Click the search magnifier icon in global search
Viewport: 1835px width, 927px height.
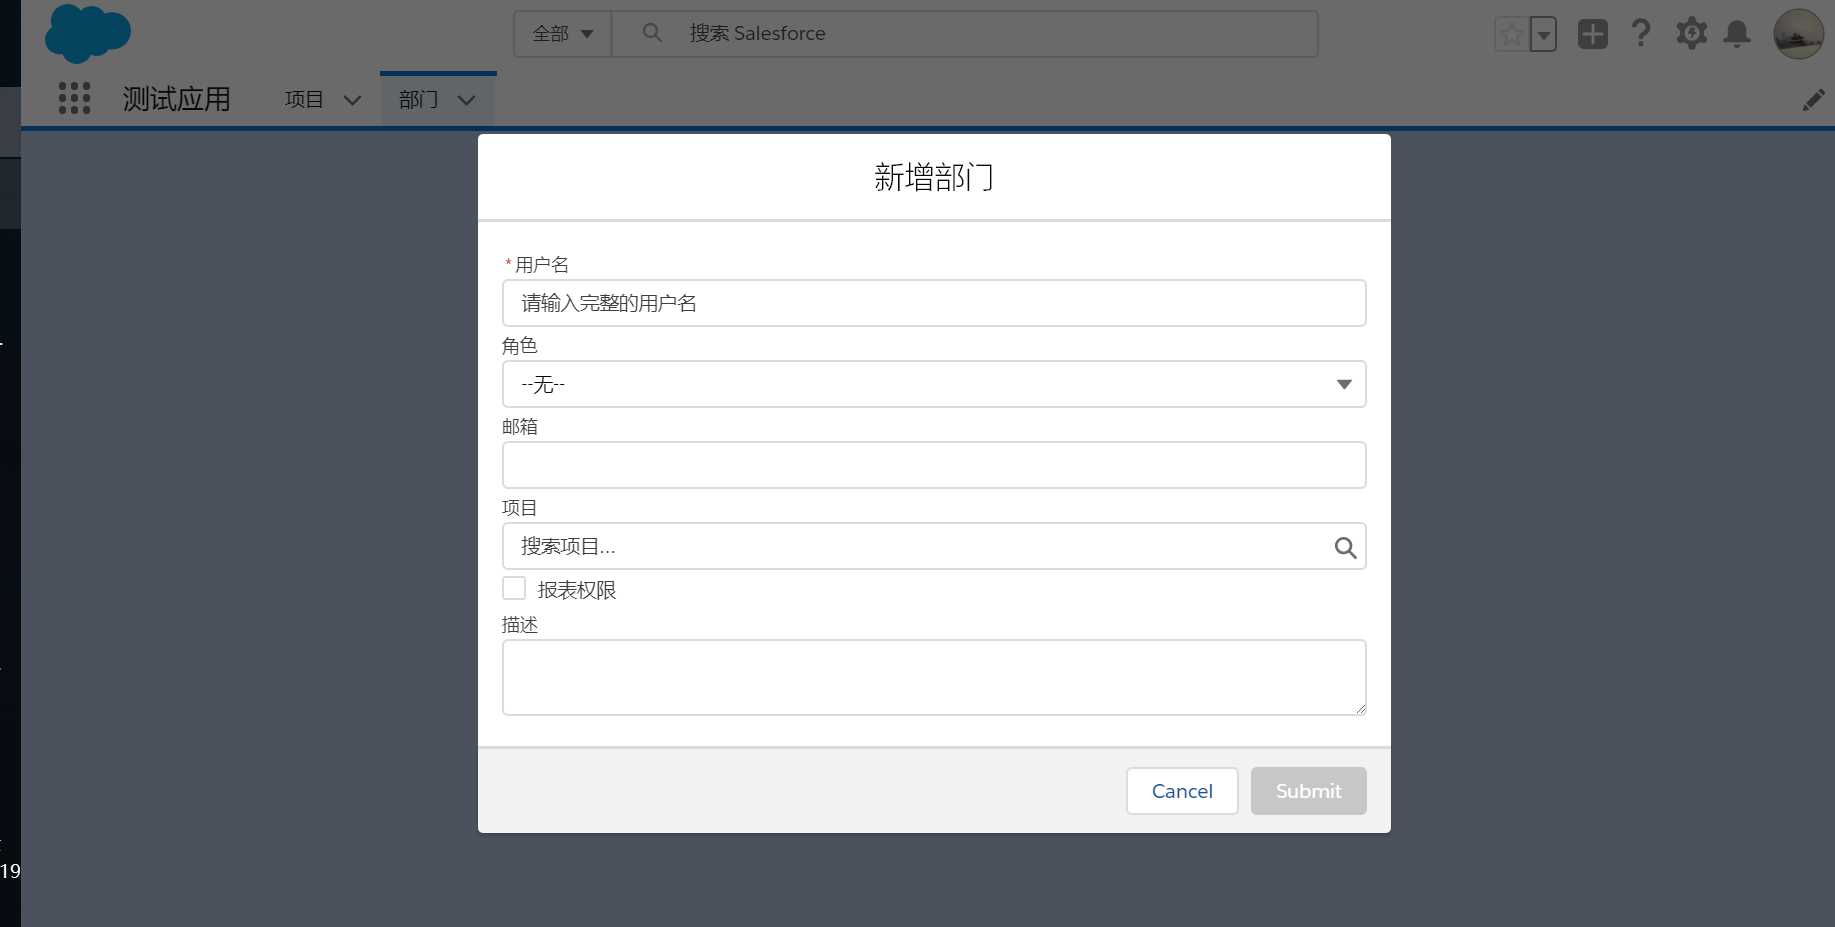[652, 33]
